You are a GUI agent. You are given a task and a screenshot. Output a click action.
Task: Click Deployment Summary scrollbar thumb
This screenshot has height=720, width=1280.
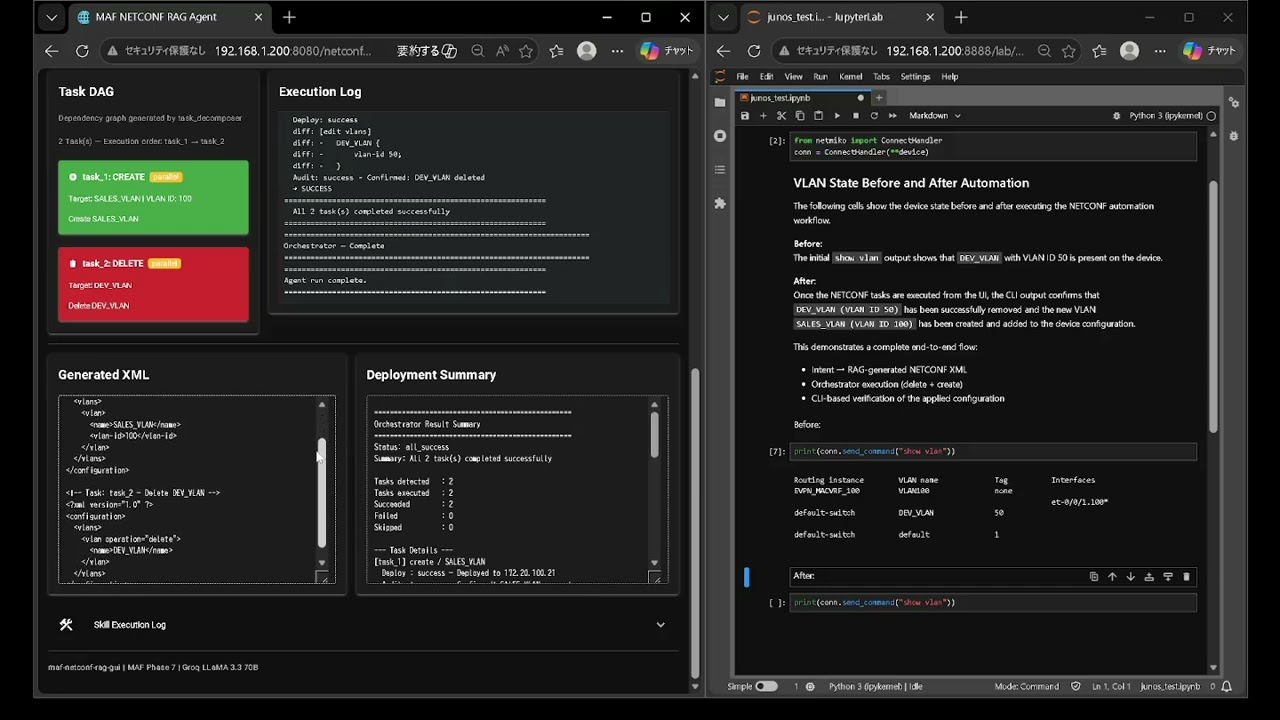[655, 433]
